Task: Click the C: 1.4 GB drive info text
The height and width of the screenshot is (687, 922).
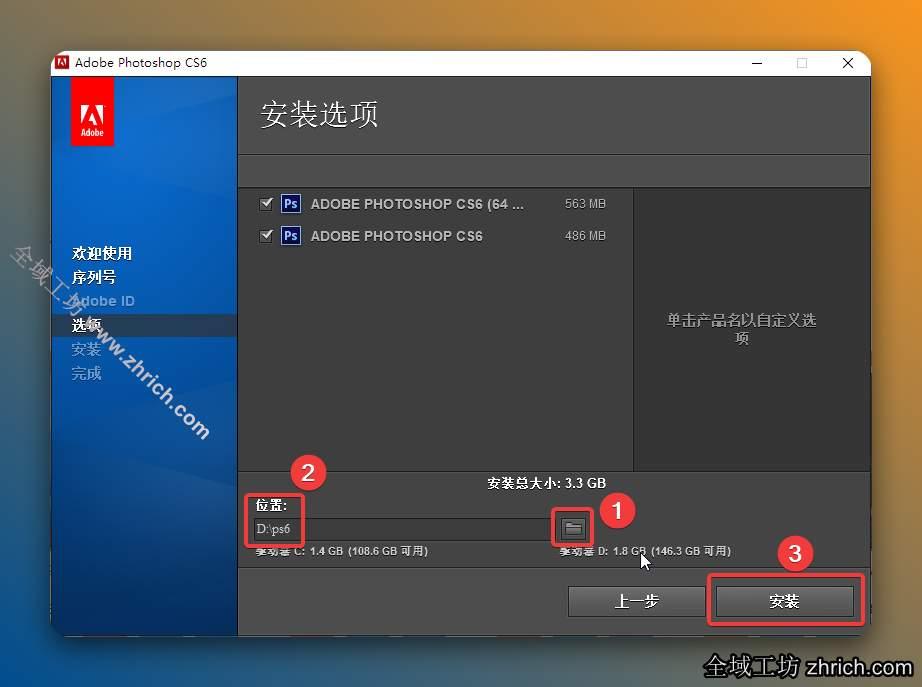Action: [342, 551]
